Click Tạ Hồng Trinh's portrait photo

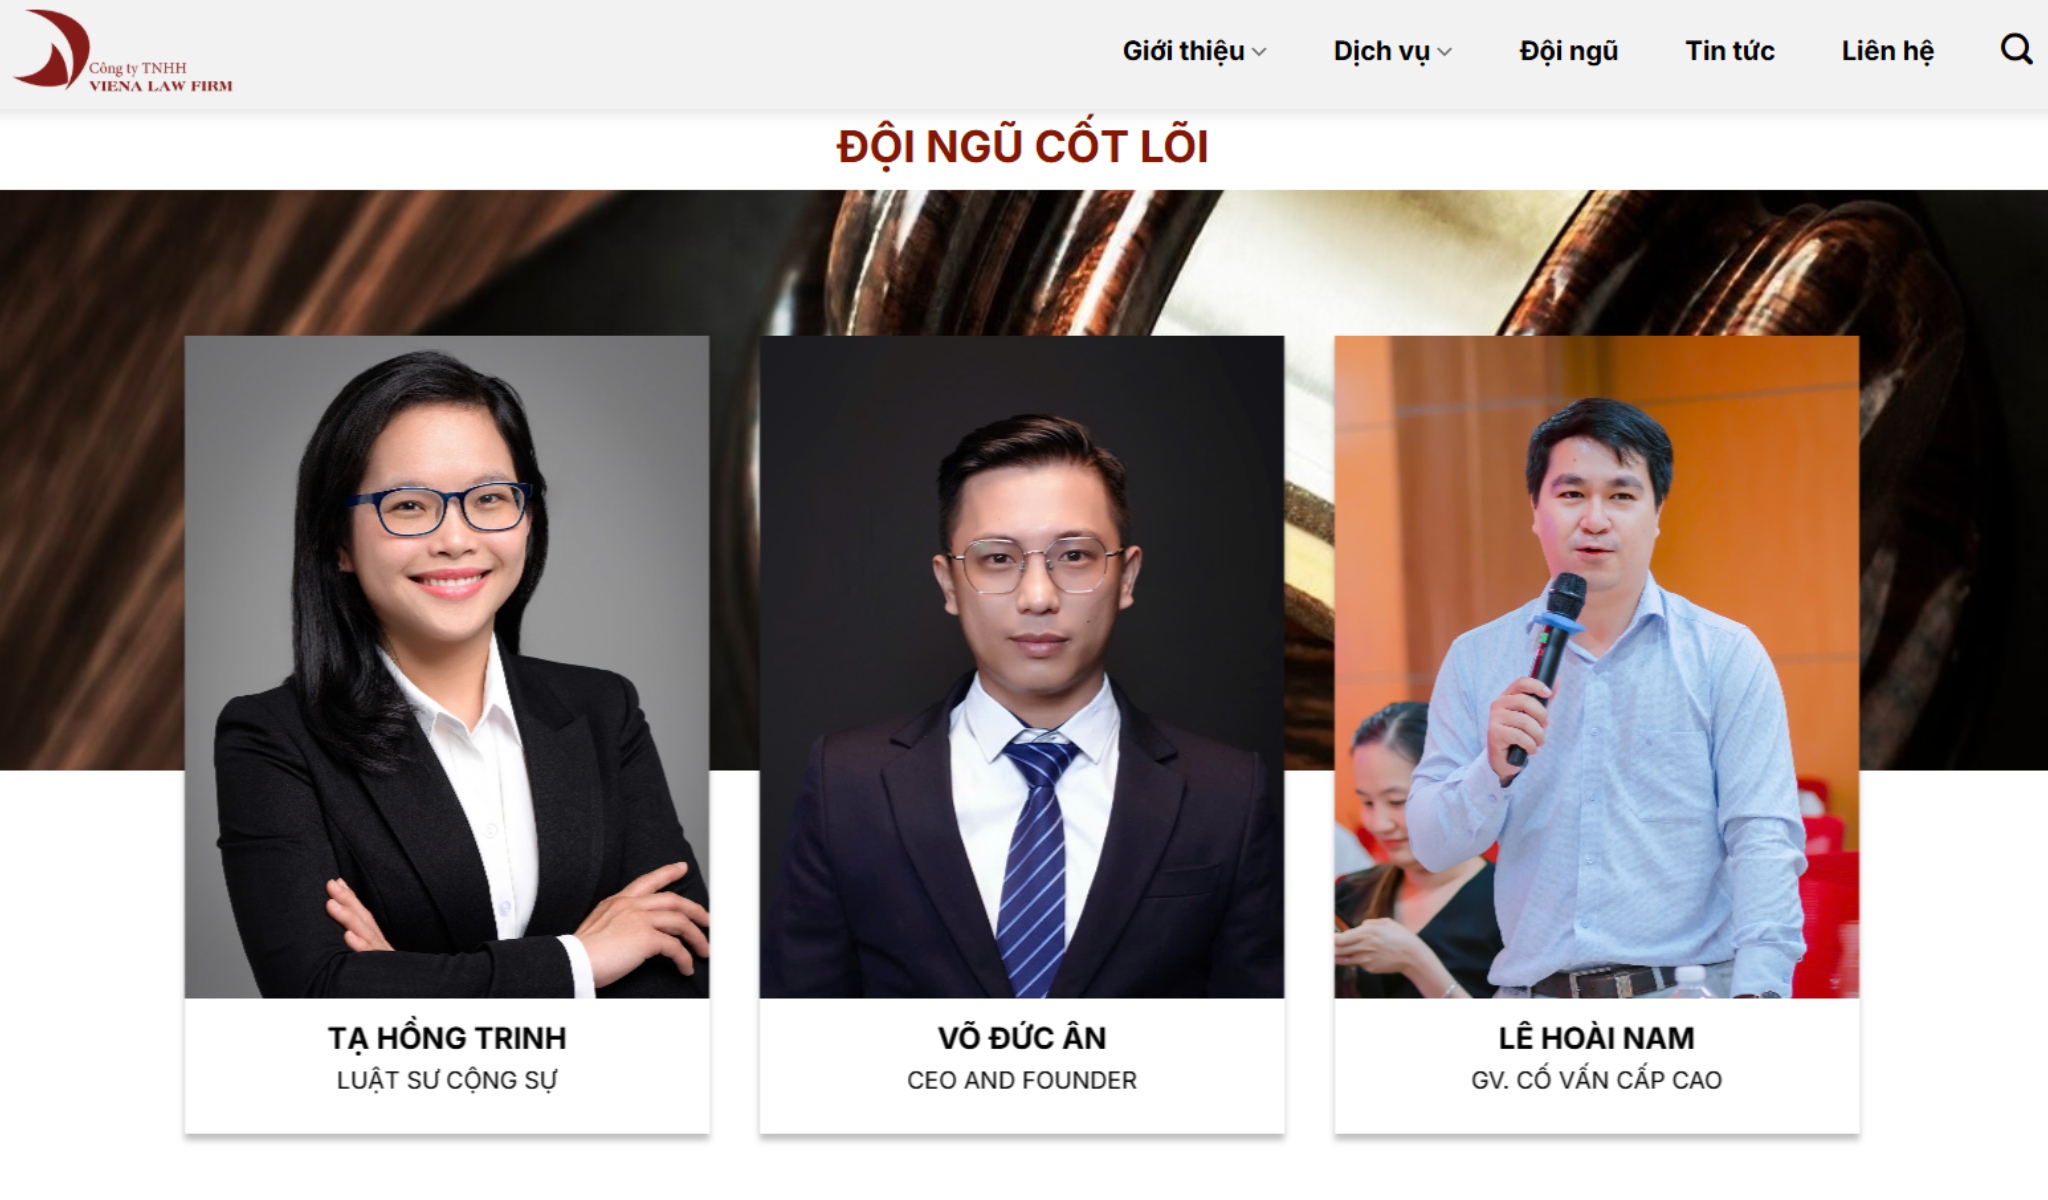point(447,667)
